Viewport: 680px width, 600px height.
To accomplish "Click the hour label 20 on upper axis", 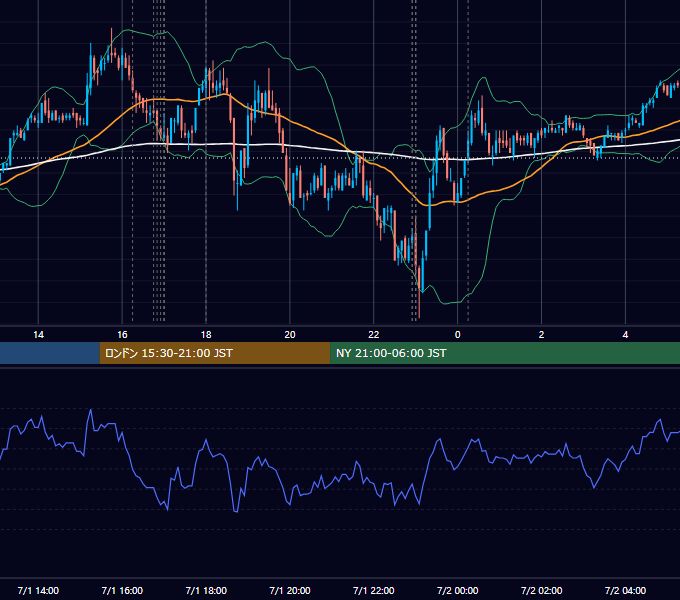I will (x=290, y=335).
